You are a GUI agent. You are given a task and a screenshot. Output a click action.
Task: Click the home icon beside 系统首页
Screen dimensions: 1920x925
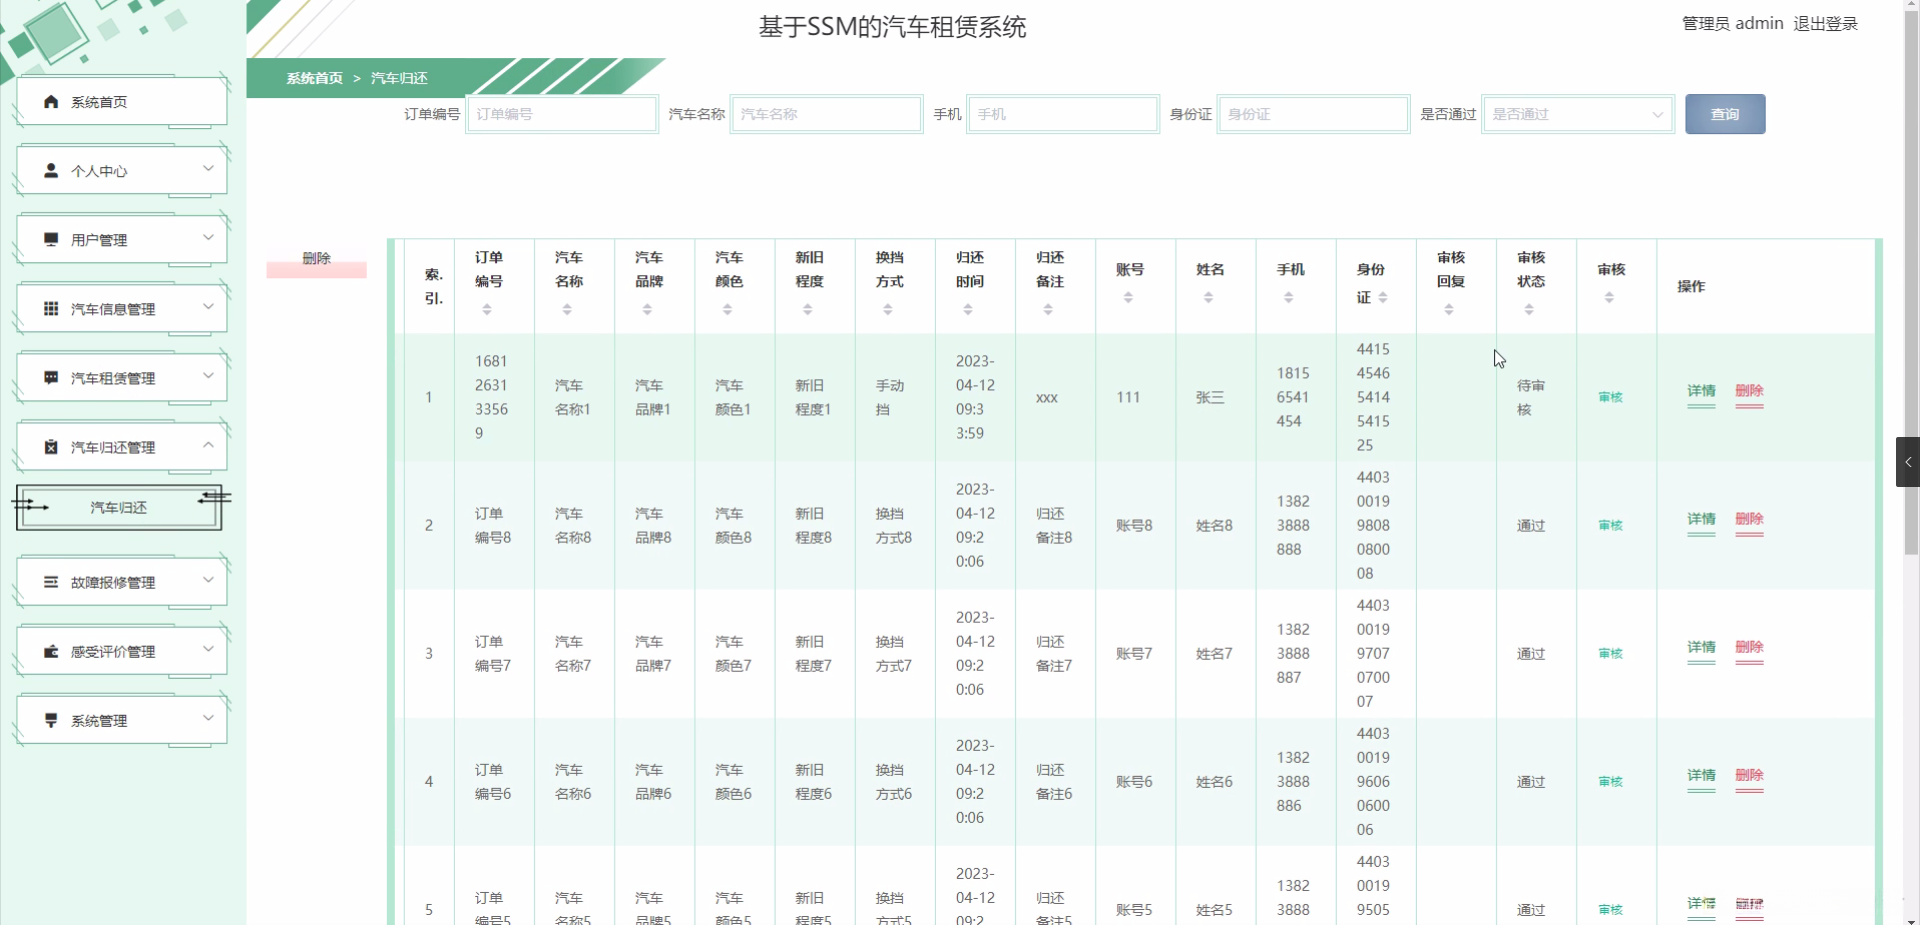coord(51,102)
